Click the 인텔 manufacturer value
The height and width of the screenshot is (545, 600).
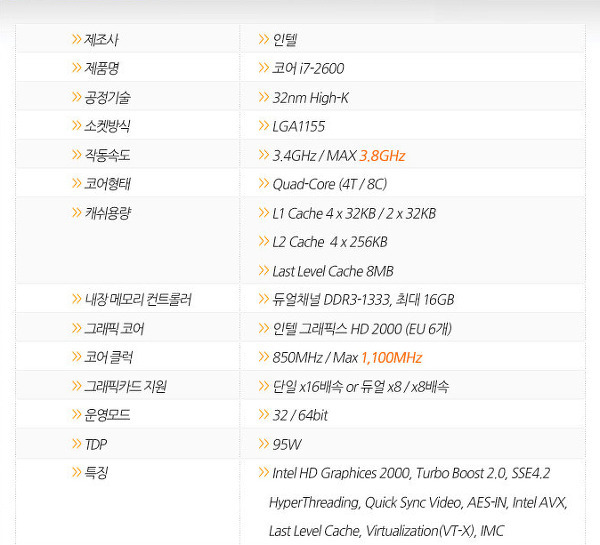[285, 39]
